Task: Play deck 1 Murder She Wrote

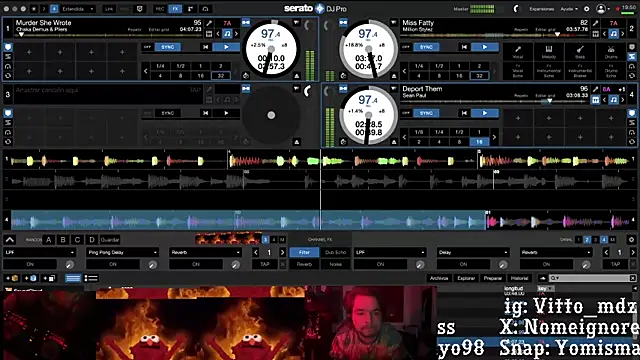Action: 226,47
